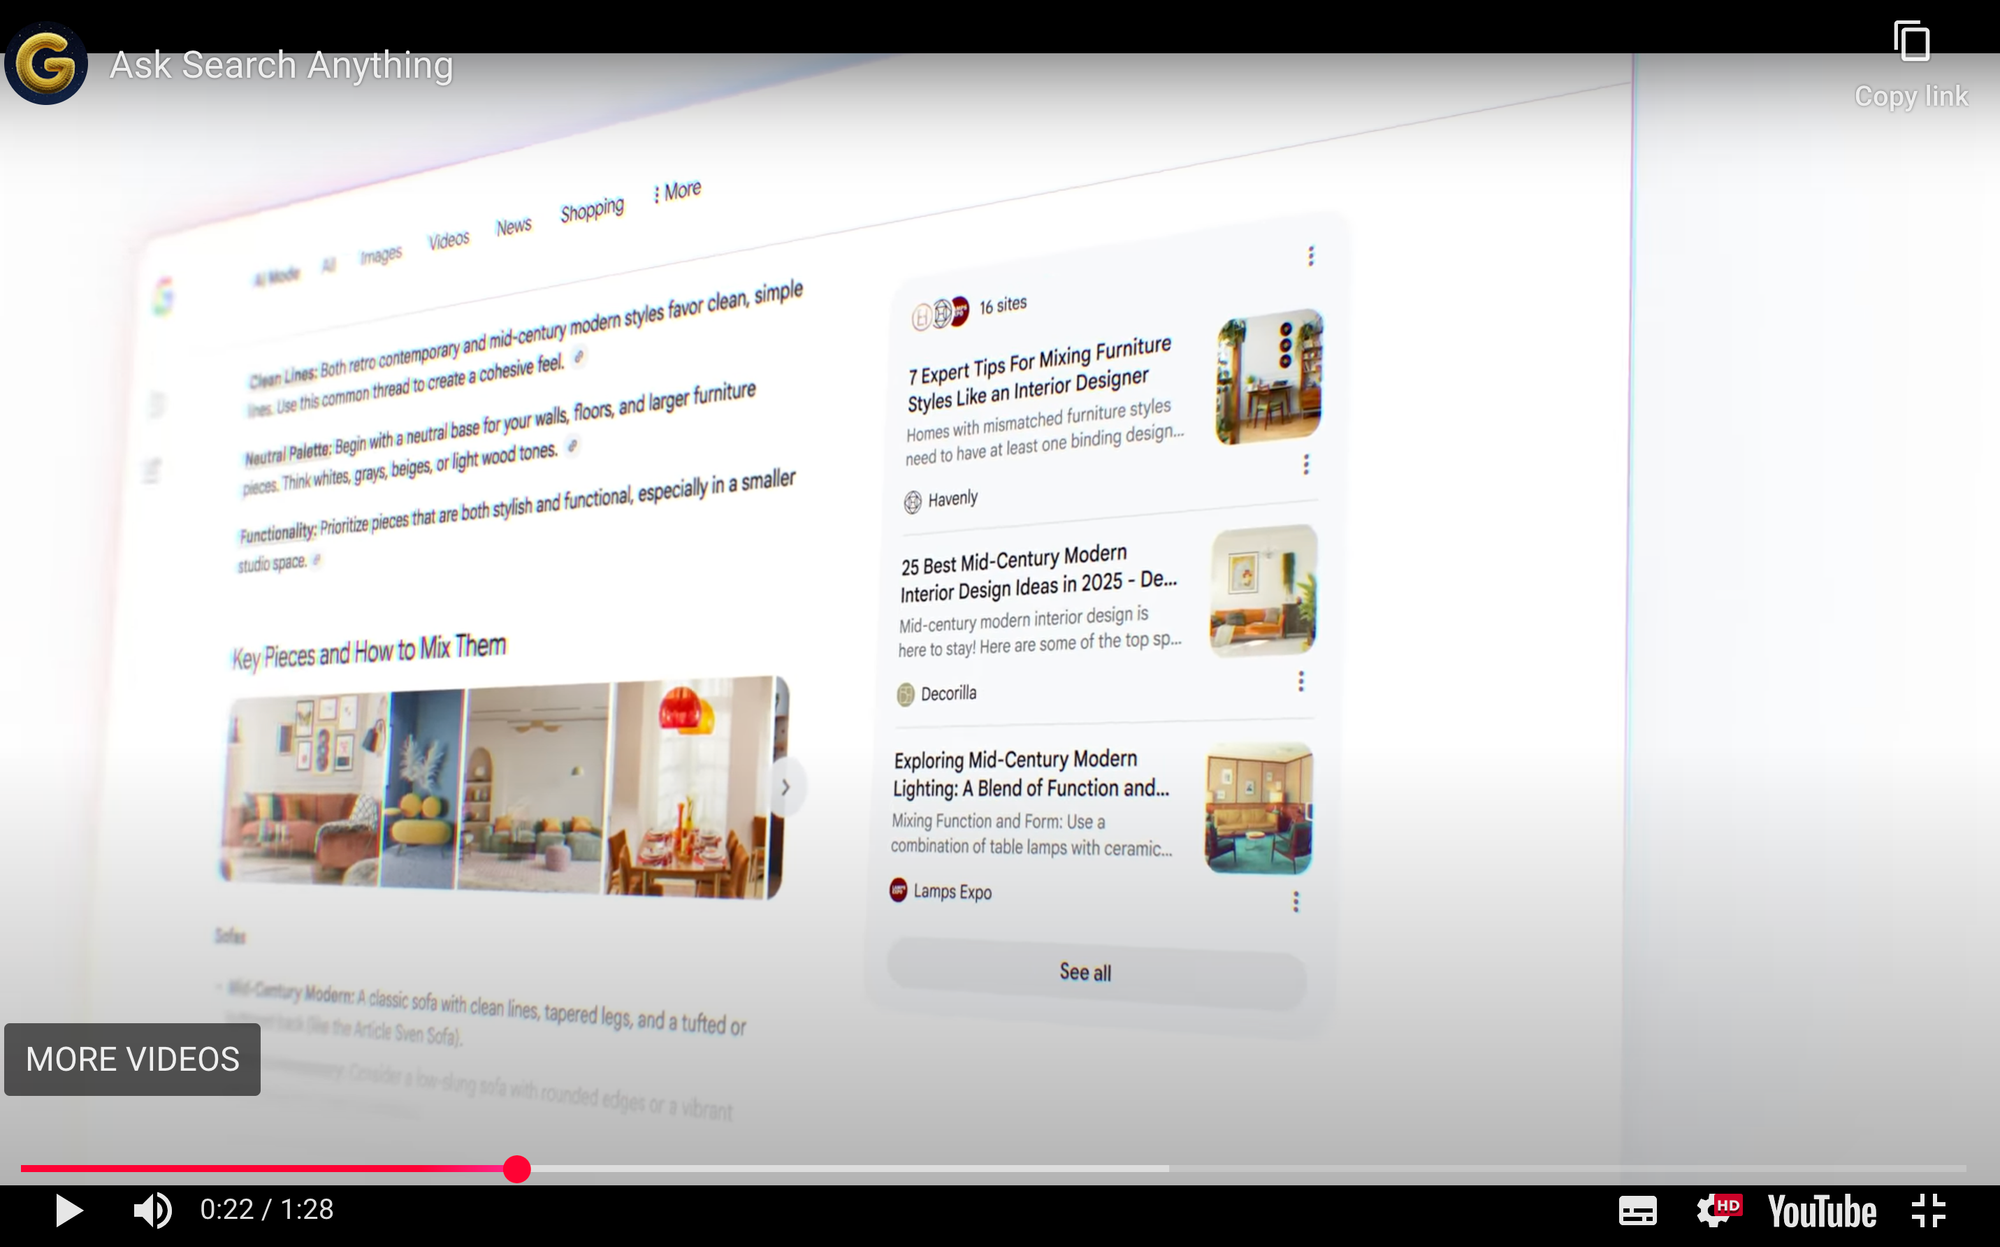Click the link icon after 'cohesive feel.'
This screenshot has height=1247, width=2000.
tap(579, 357)
